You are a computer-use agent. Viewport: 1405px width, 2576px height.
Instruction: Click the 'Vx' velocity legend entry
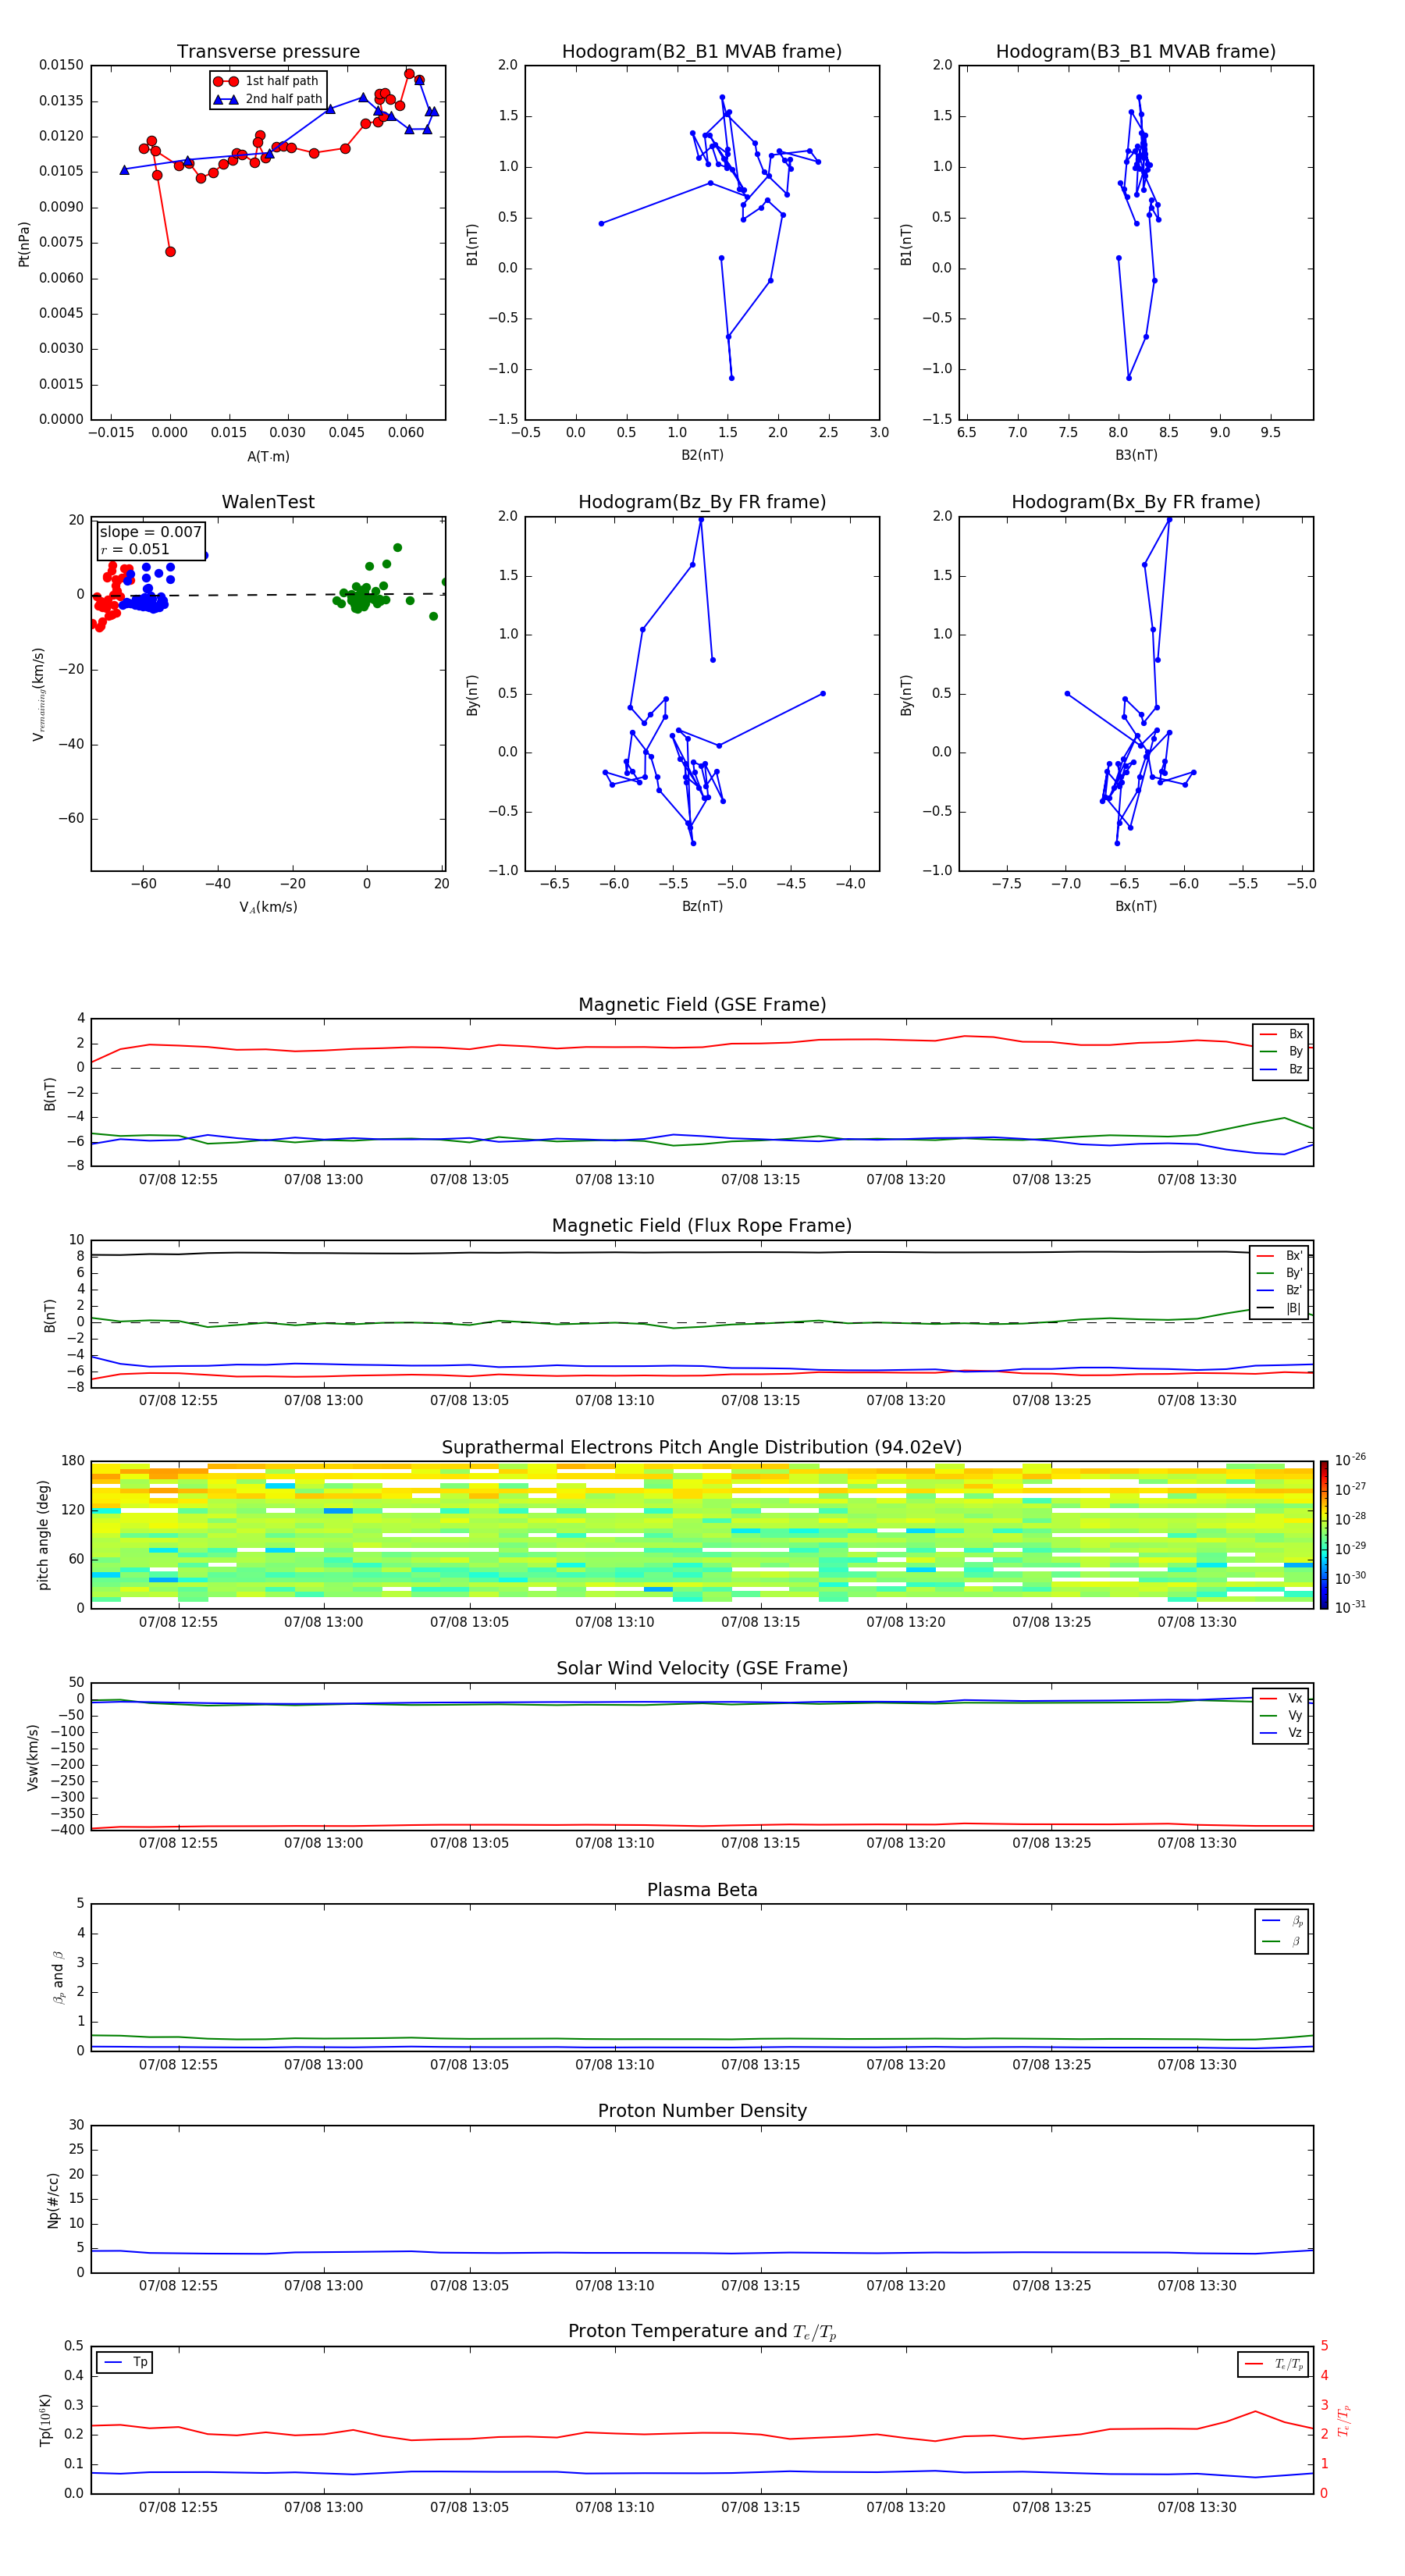tap(1282, 1698)
